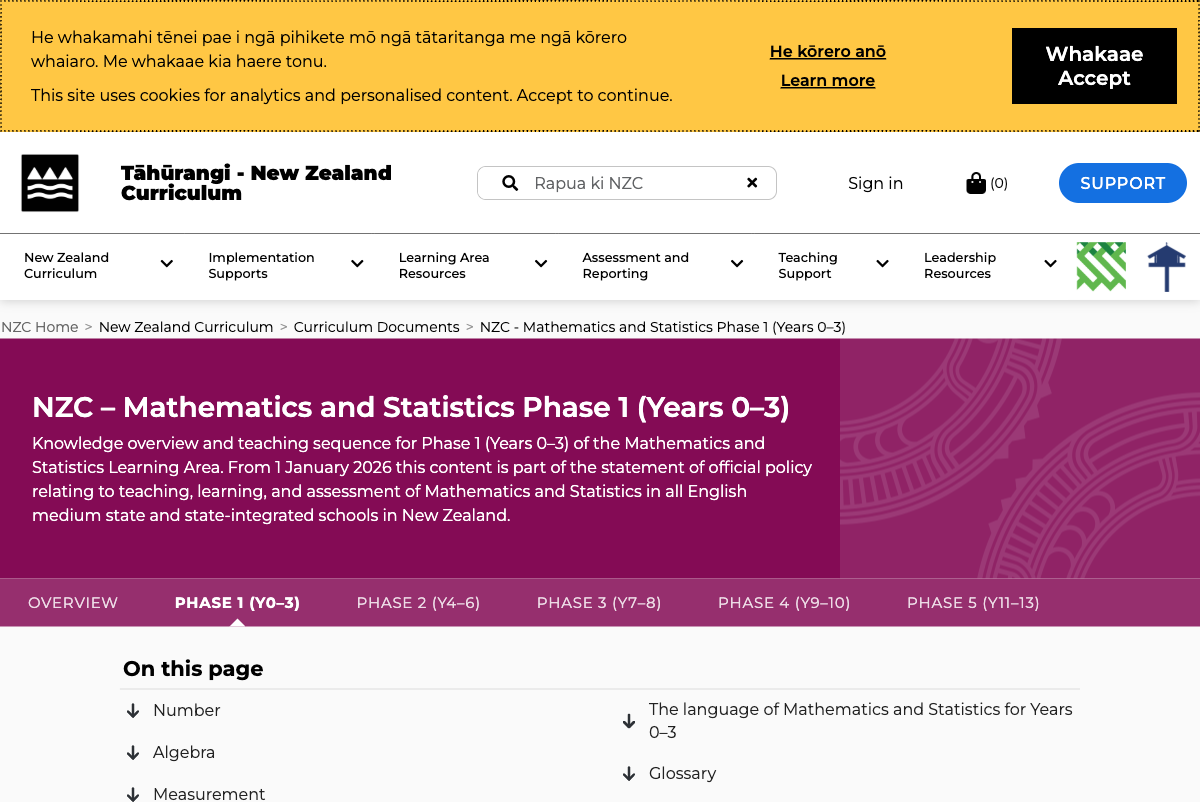Select the Phase 1 (Y0–3) tab

click(237, 603)
